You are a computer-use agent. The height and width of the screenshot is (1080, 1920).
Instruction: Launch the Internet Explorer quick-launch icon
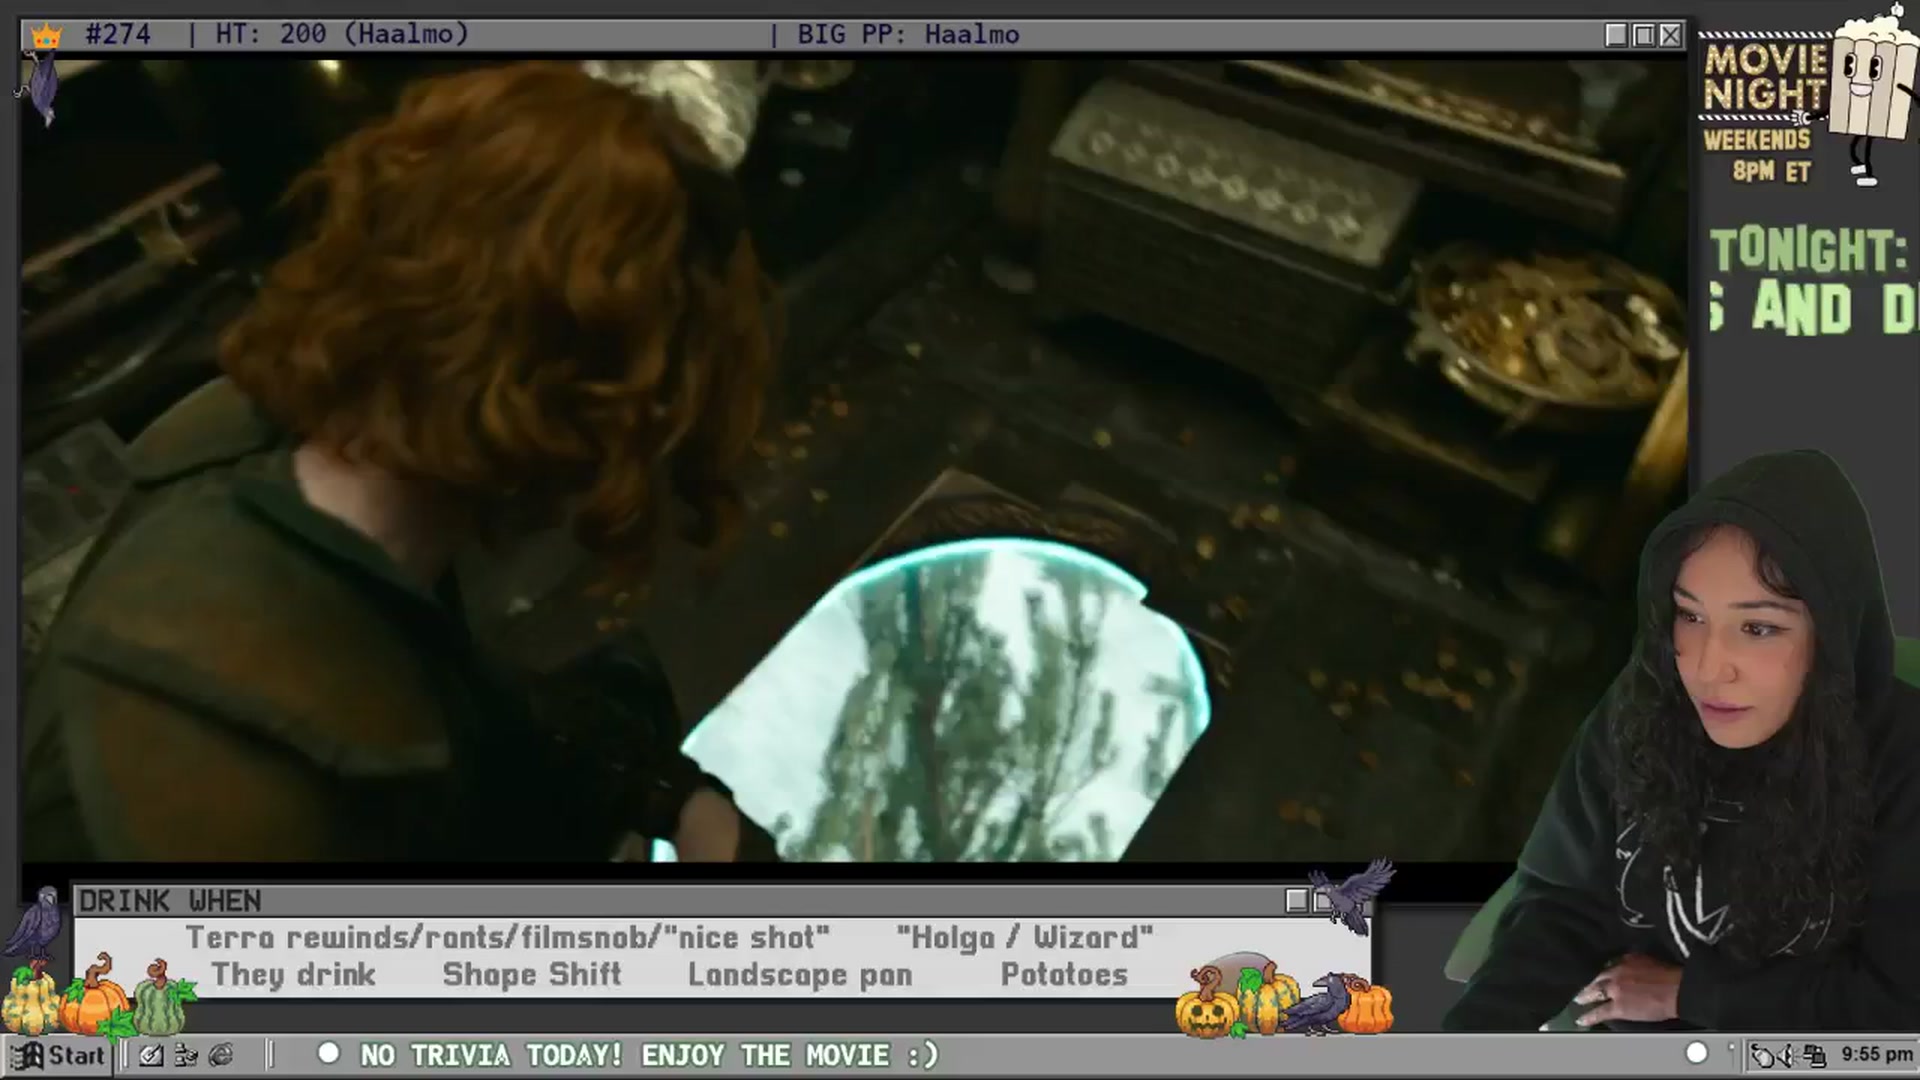221,1055
